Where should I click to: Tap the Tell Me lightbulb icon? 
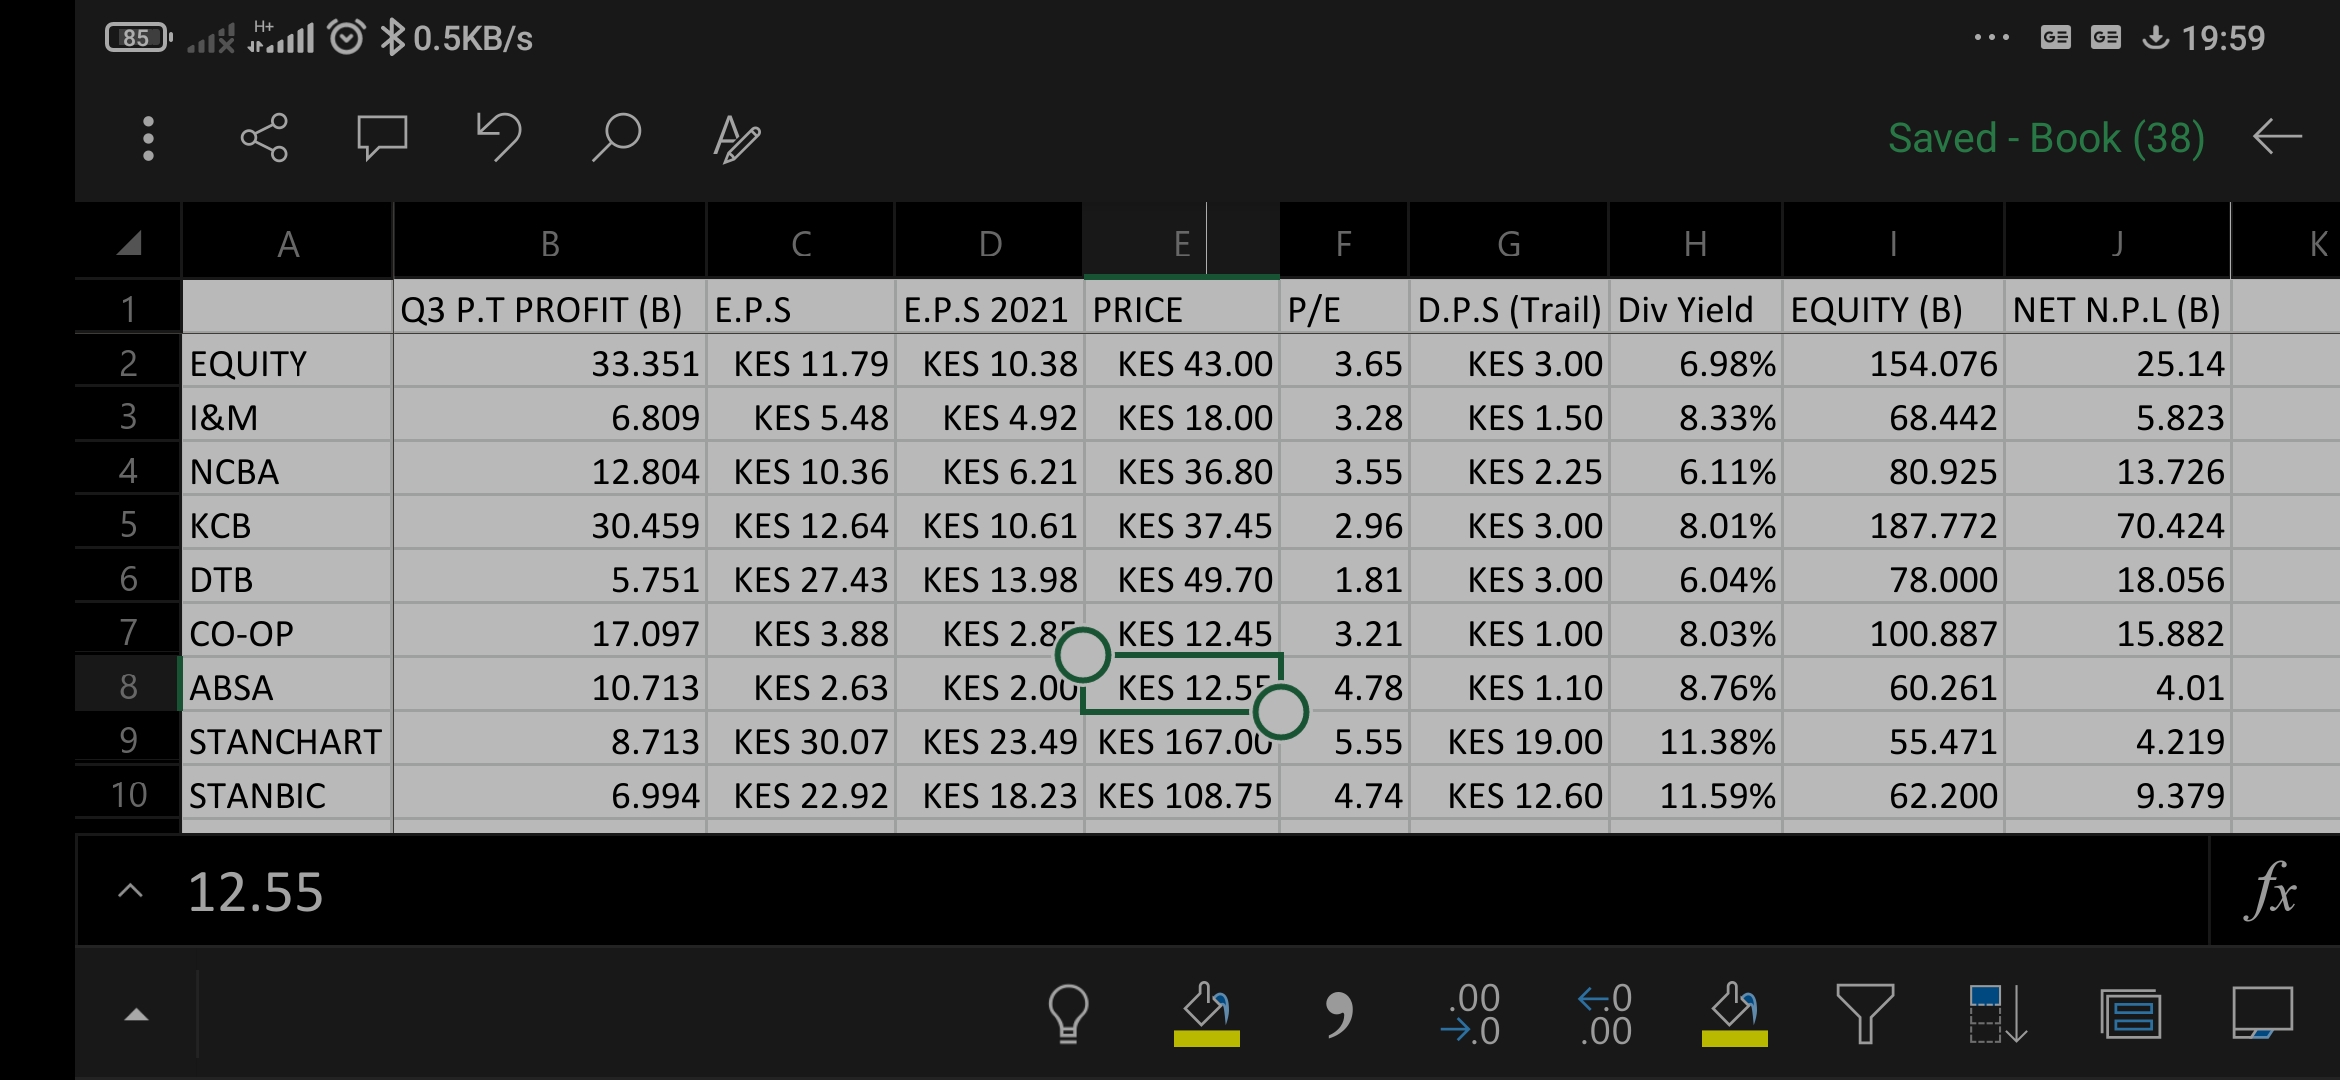point(1068,1014)
